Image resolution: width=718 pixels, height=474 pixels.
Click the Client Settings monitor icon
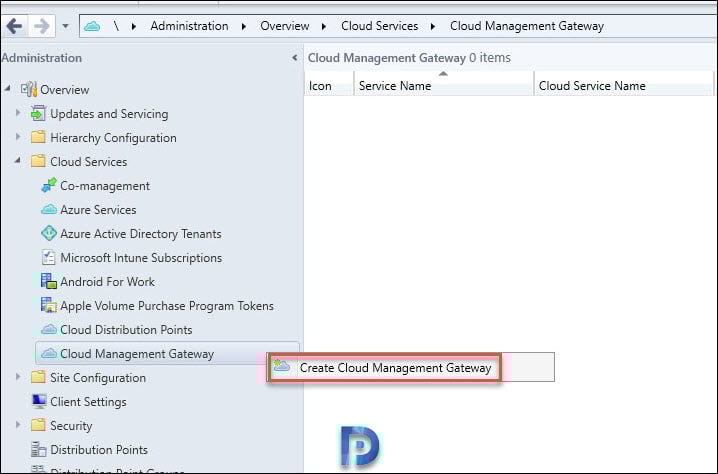click(x=39, y=402)
